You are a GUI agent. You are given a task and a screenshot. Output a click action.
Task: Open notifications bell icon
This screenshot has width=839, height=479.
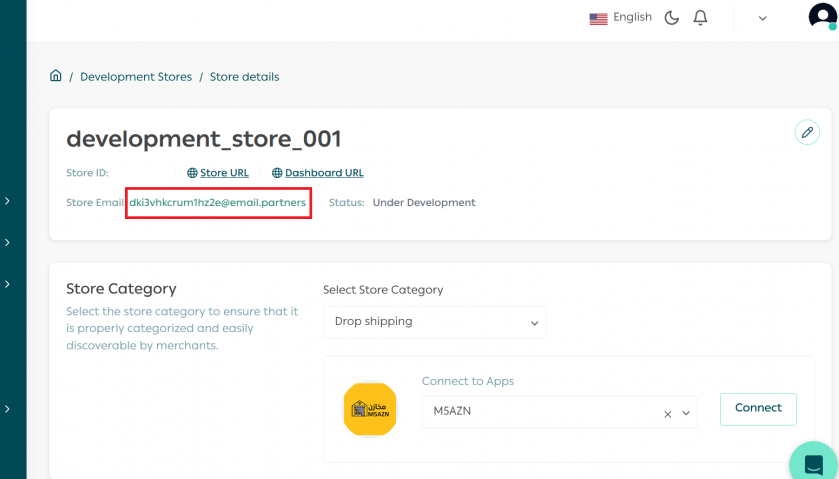700,18
